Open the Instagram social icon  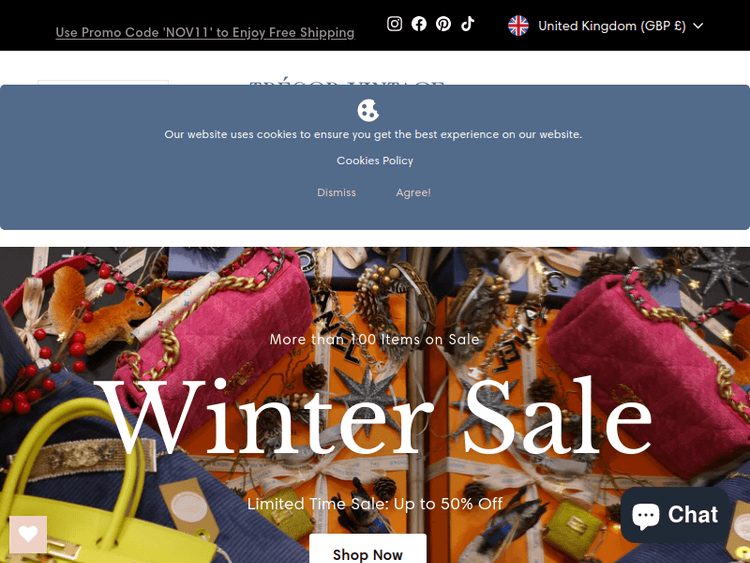394,23
